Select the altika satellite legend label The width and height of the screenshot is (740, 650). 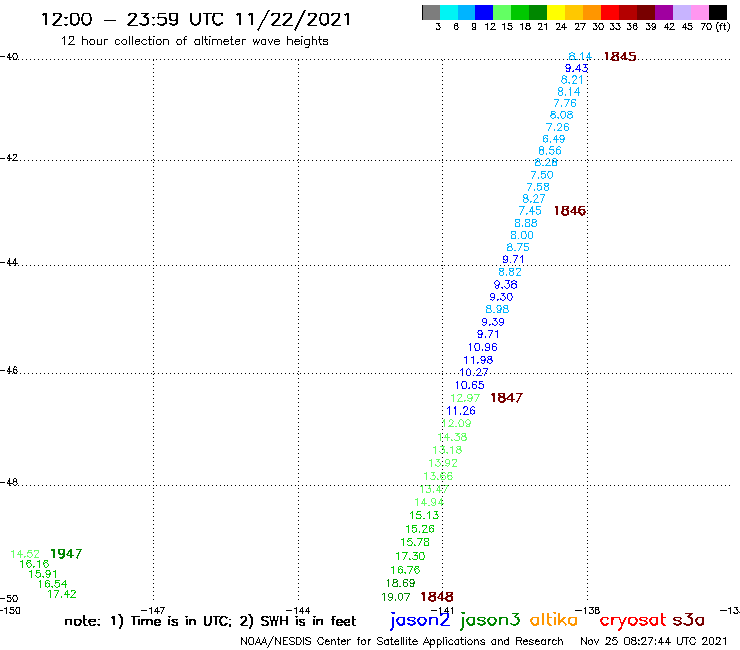coord(553,620)
